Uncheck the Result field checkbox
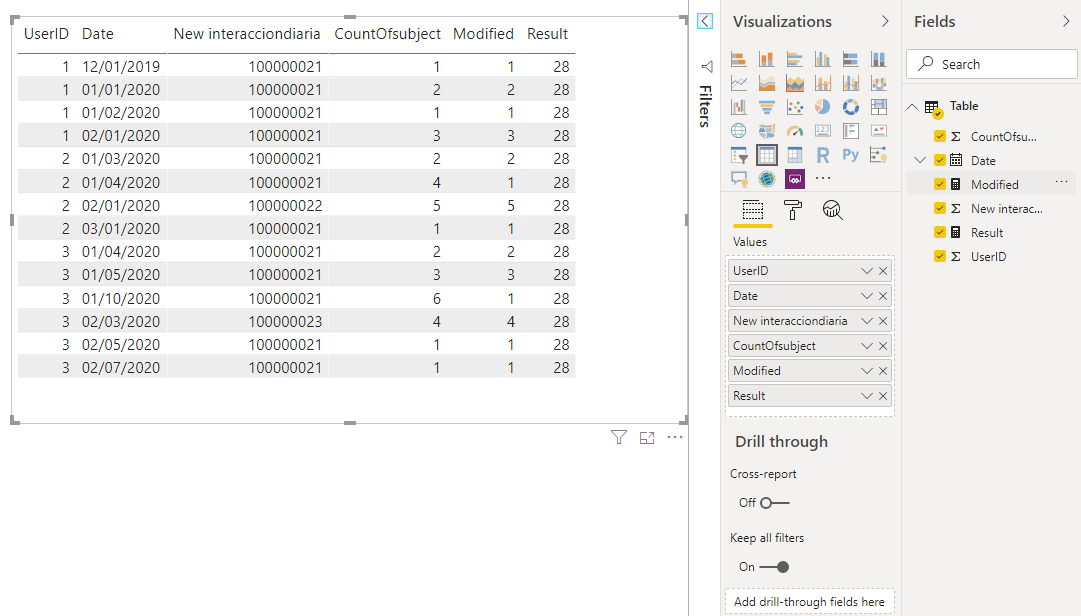Viewport: 1081px width, 616px height. (x=940, y=232)
